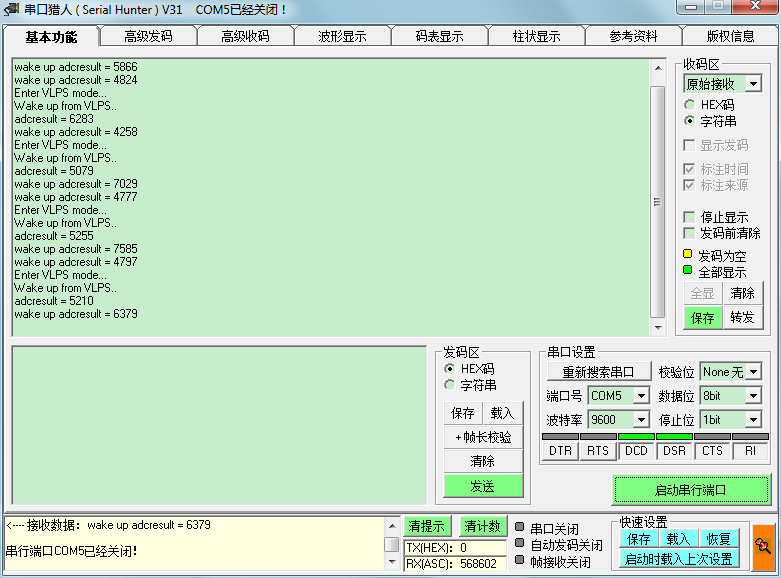Switch to the 参考资料 tab
This screenshot has width=781, height=578.
[634, 36]
